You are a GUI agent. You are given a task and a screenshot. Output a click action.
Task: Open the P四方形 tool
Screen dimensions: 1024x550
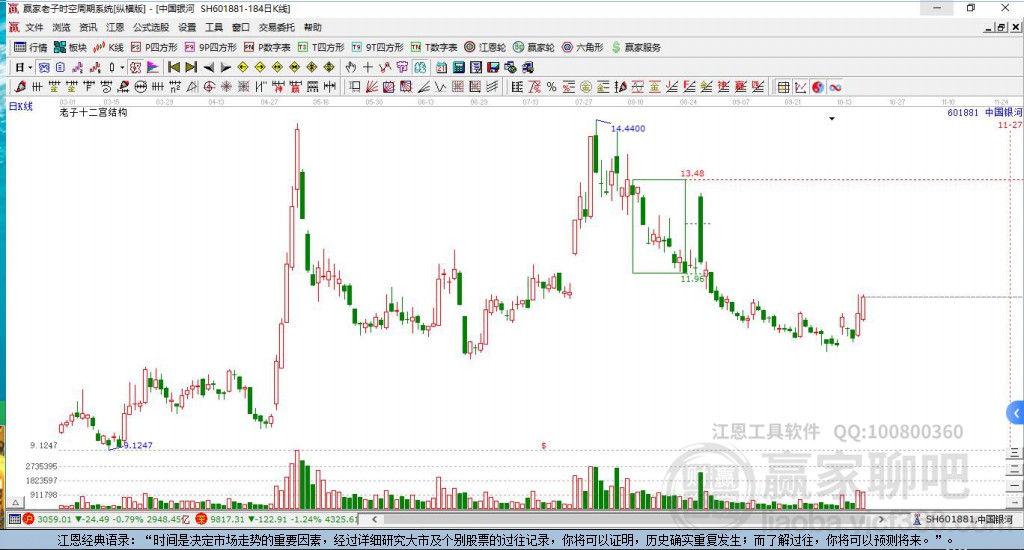click(154, 47)
